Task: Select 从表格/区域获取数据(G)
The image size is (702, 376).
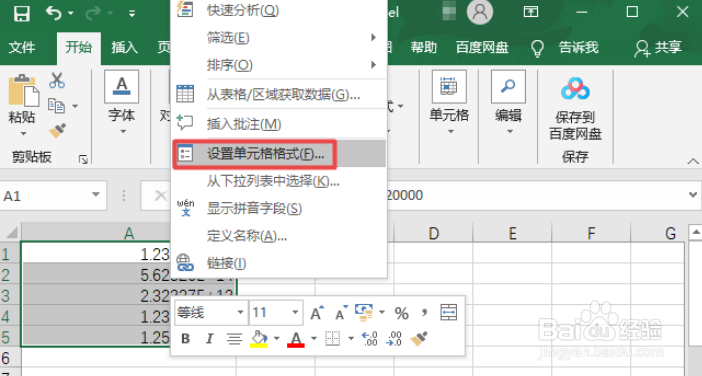Action: (278, 94)
